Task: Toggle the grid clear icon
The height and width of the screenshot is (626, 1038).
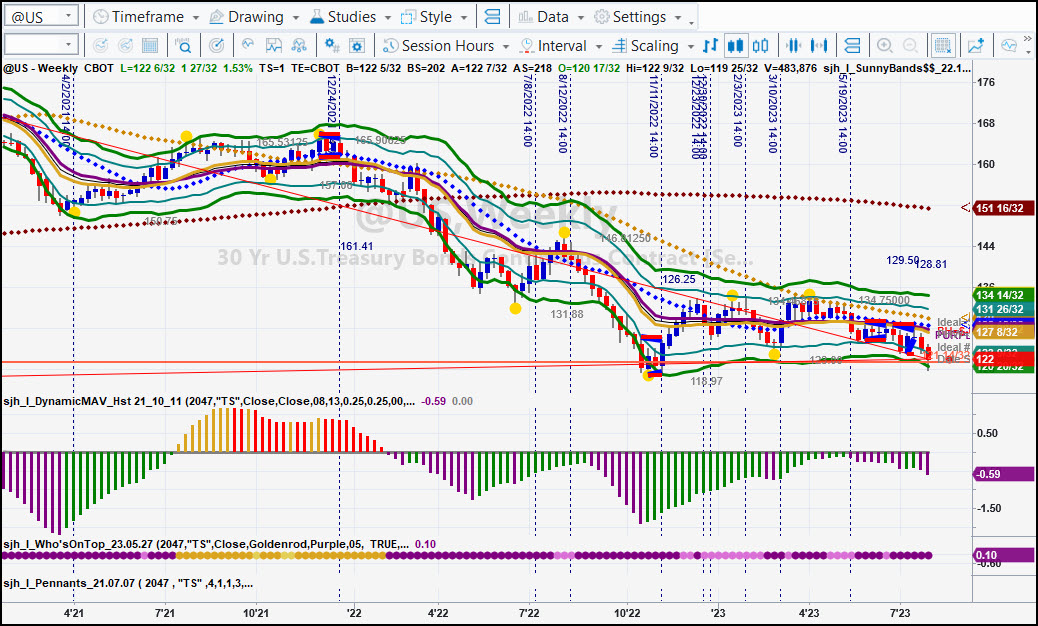Action: coord(942,46)
